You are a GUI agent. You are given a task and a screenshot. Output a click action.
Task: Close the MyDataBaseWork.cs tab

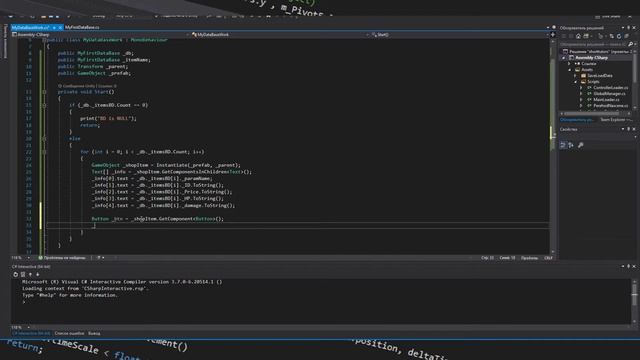(60, 27)
